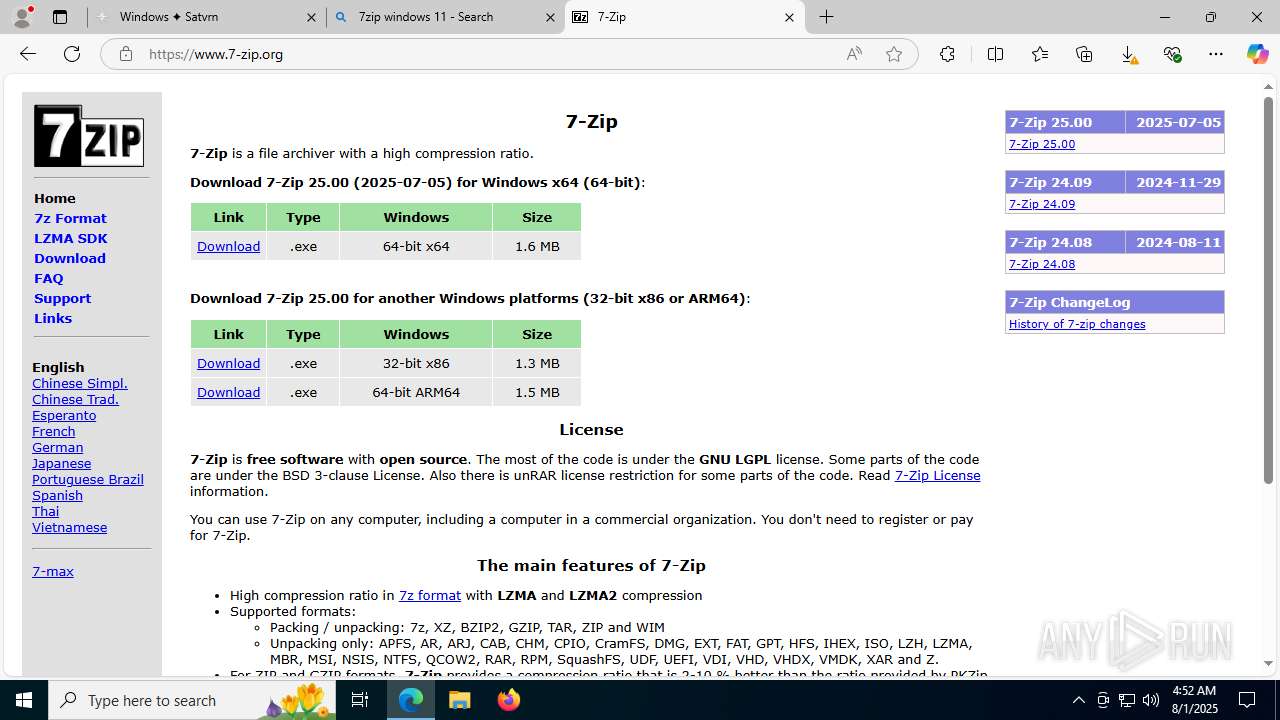
Task: Switch language to Spanish
Action: pos(57,495)
